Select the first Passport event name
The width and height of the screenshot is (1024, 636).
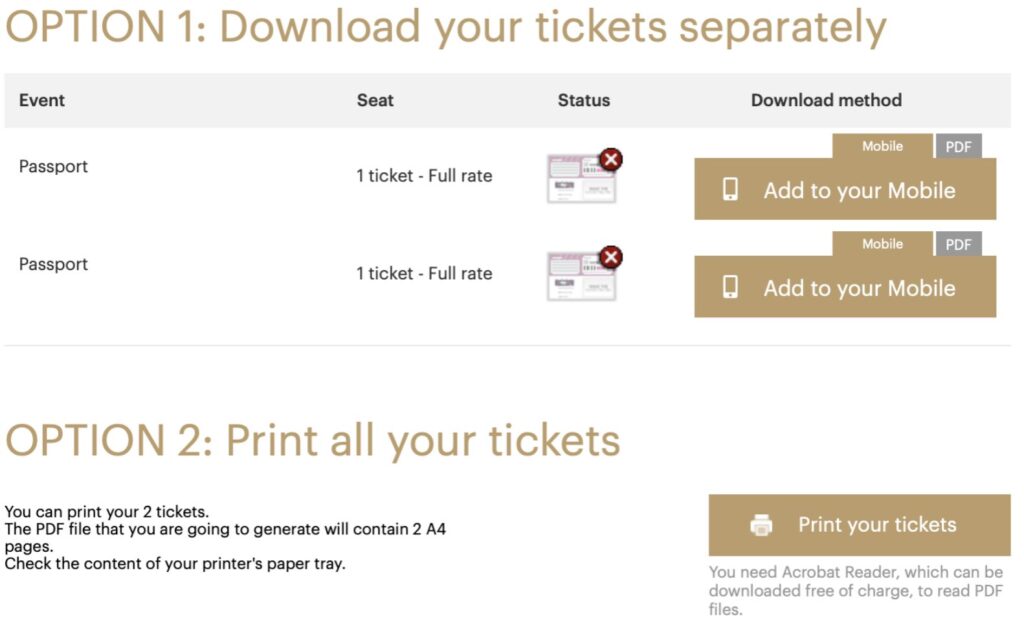[x=53, y=166]
